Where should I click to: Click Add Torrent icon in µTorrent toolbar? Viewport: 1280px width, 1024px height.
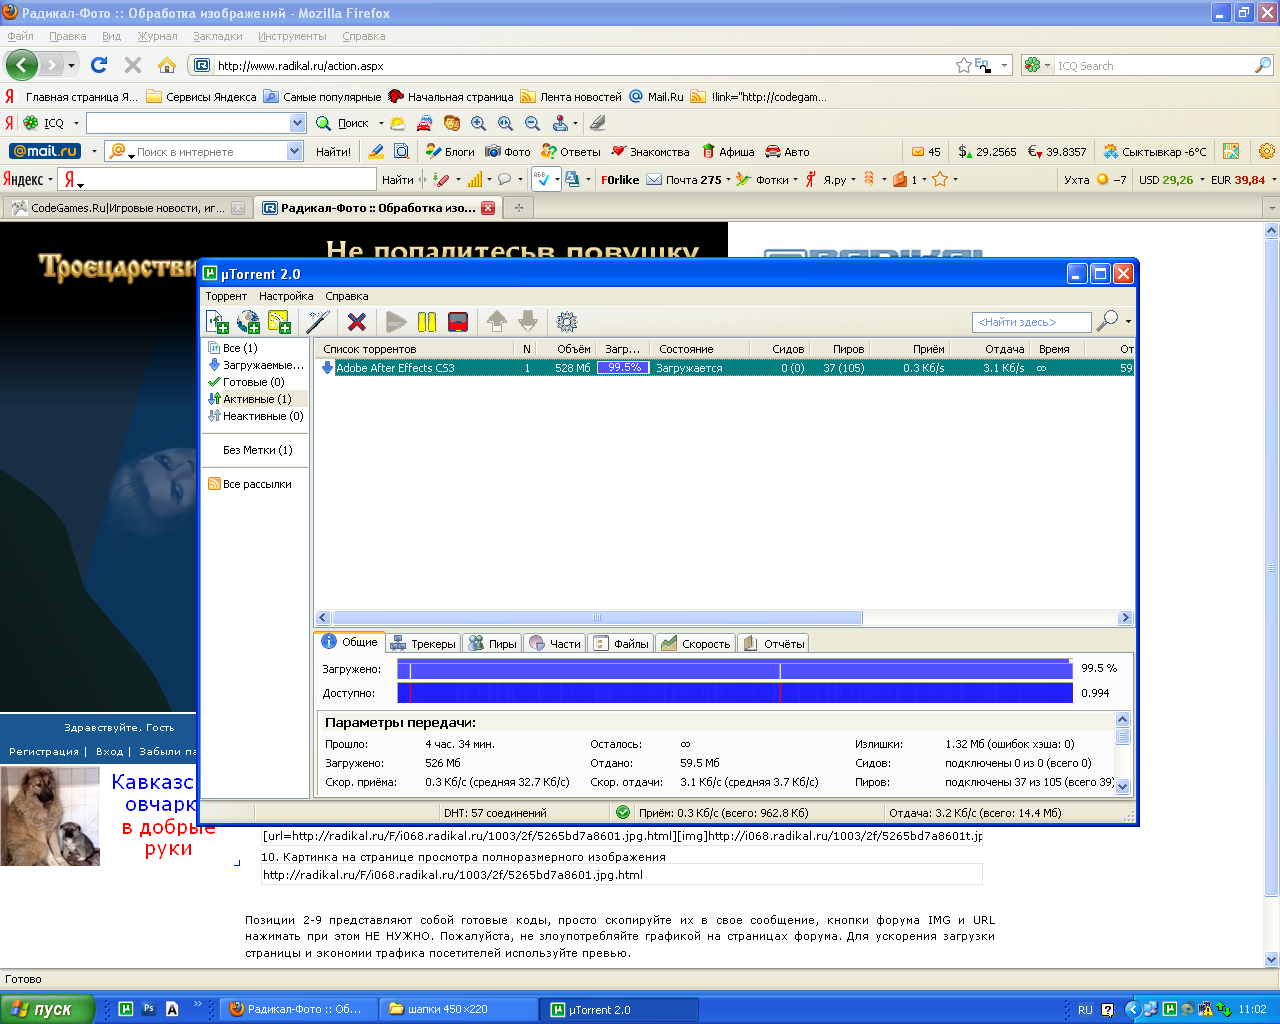coord(217,322)
